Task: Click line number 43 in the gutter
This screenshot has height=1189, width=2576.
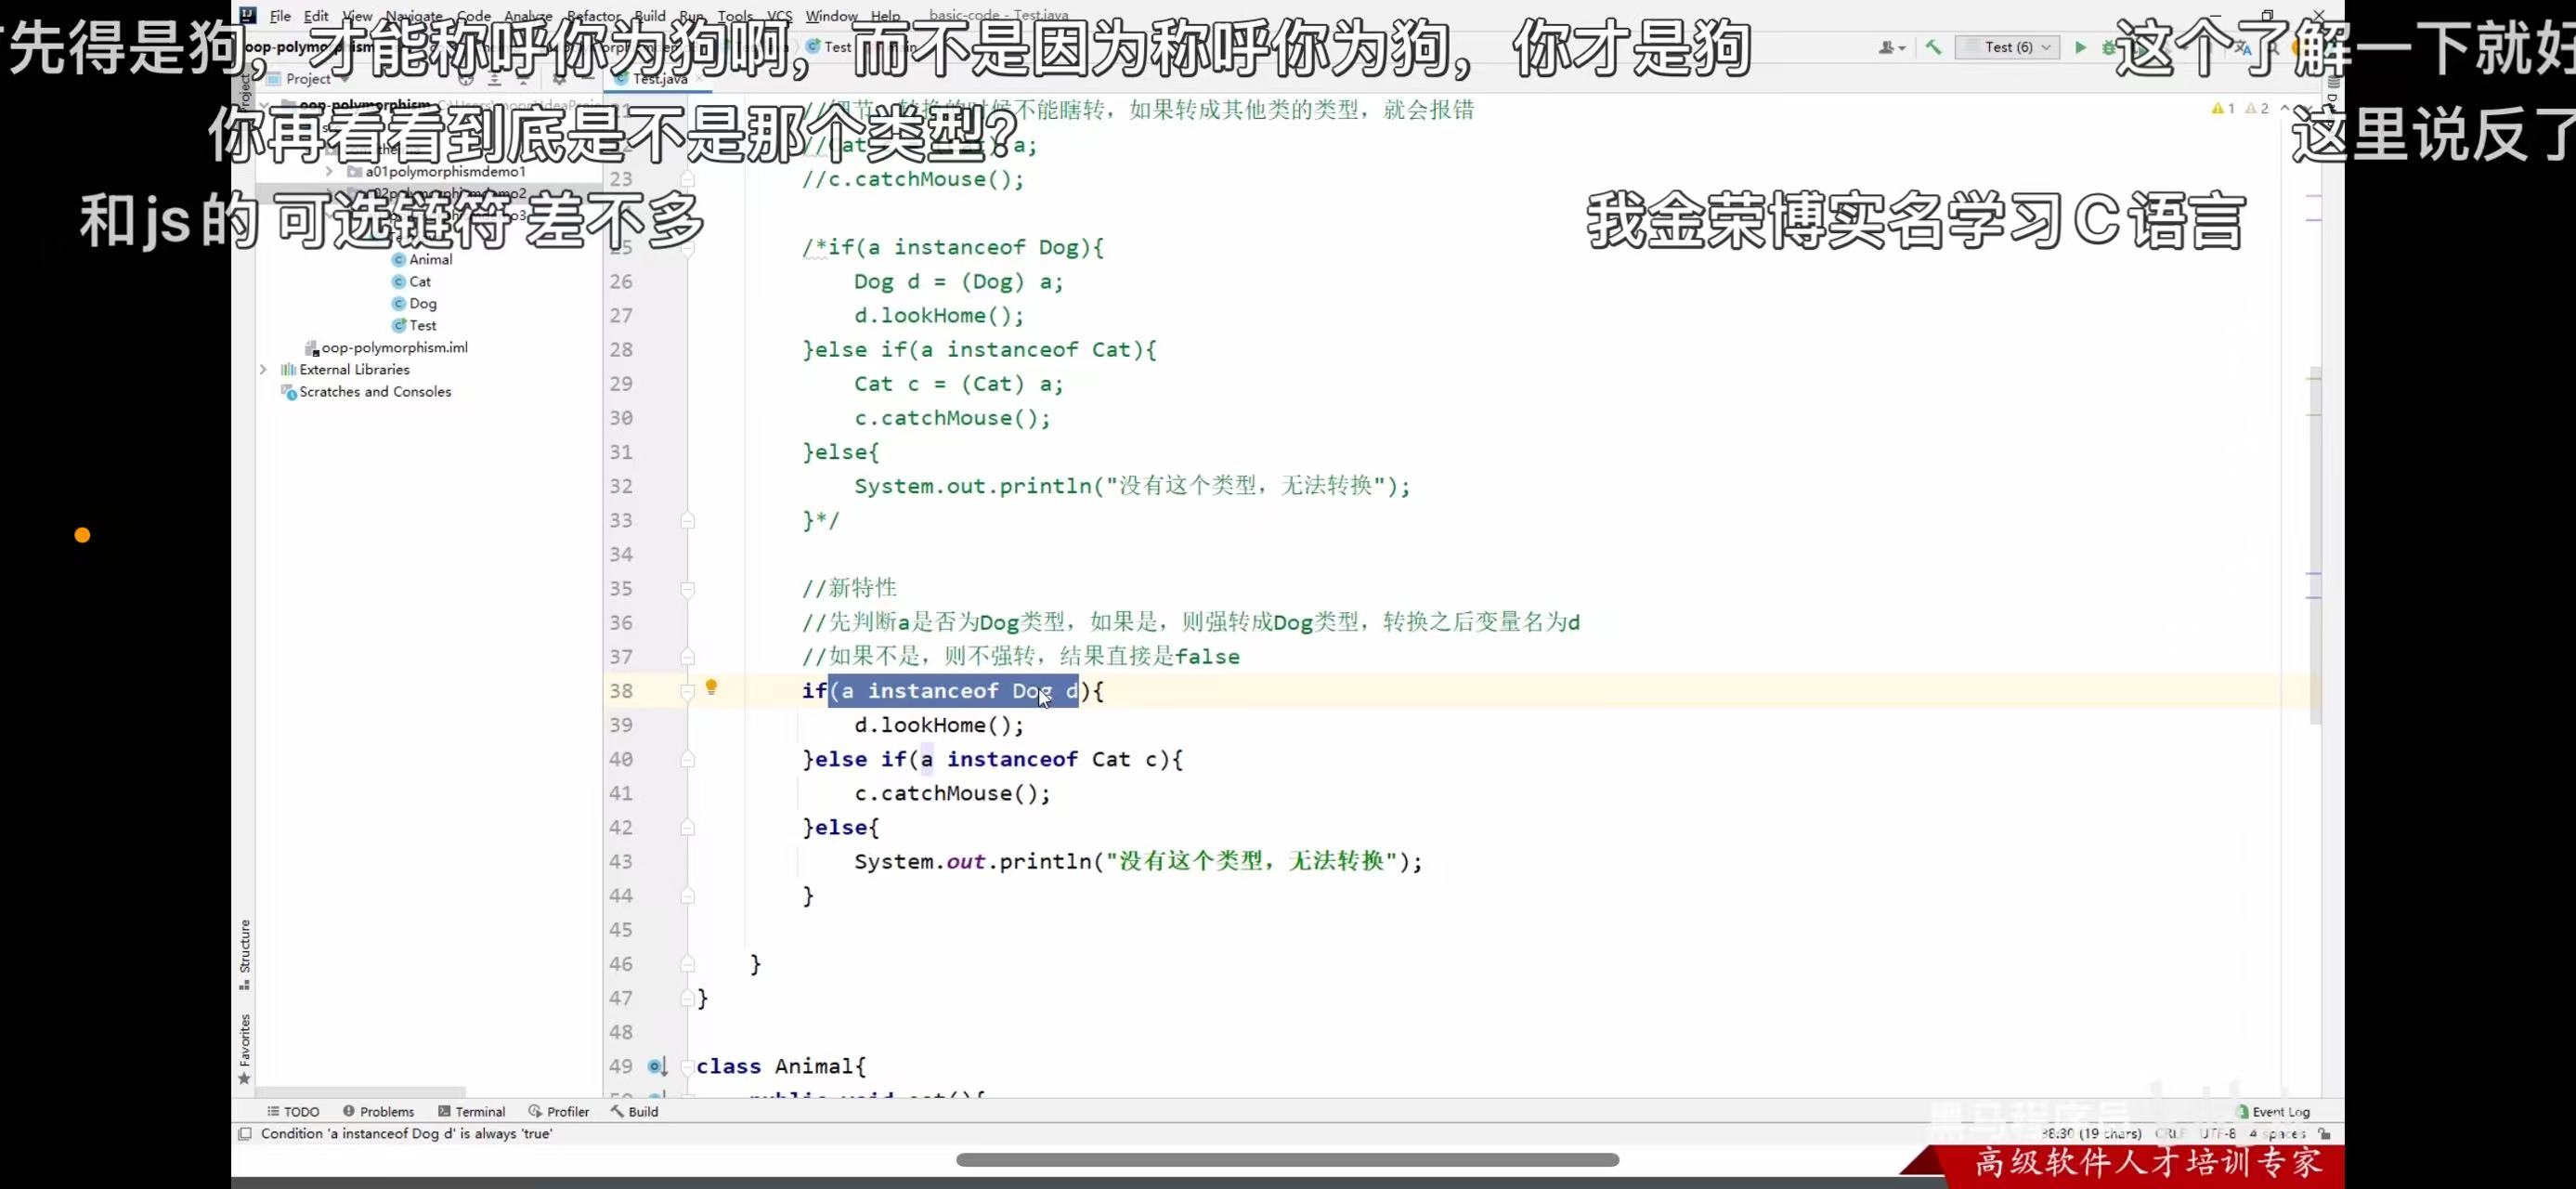Action: point(621,861)
